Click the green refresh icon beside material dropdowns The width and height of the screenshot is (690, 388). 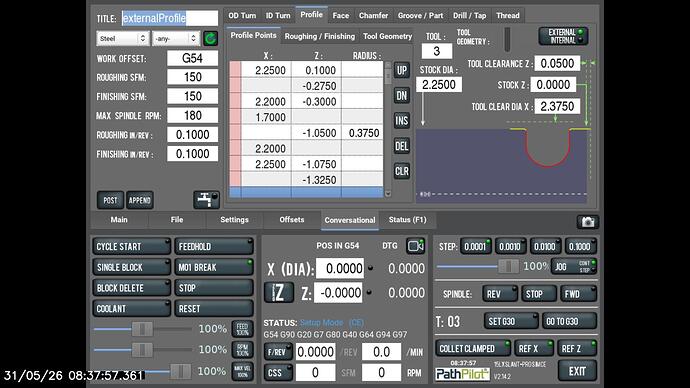(x=210, y=39)
